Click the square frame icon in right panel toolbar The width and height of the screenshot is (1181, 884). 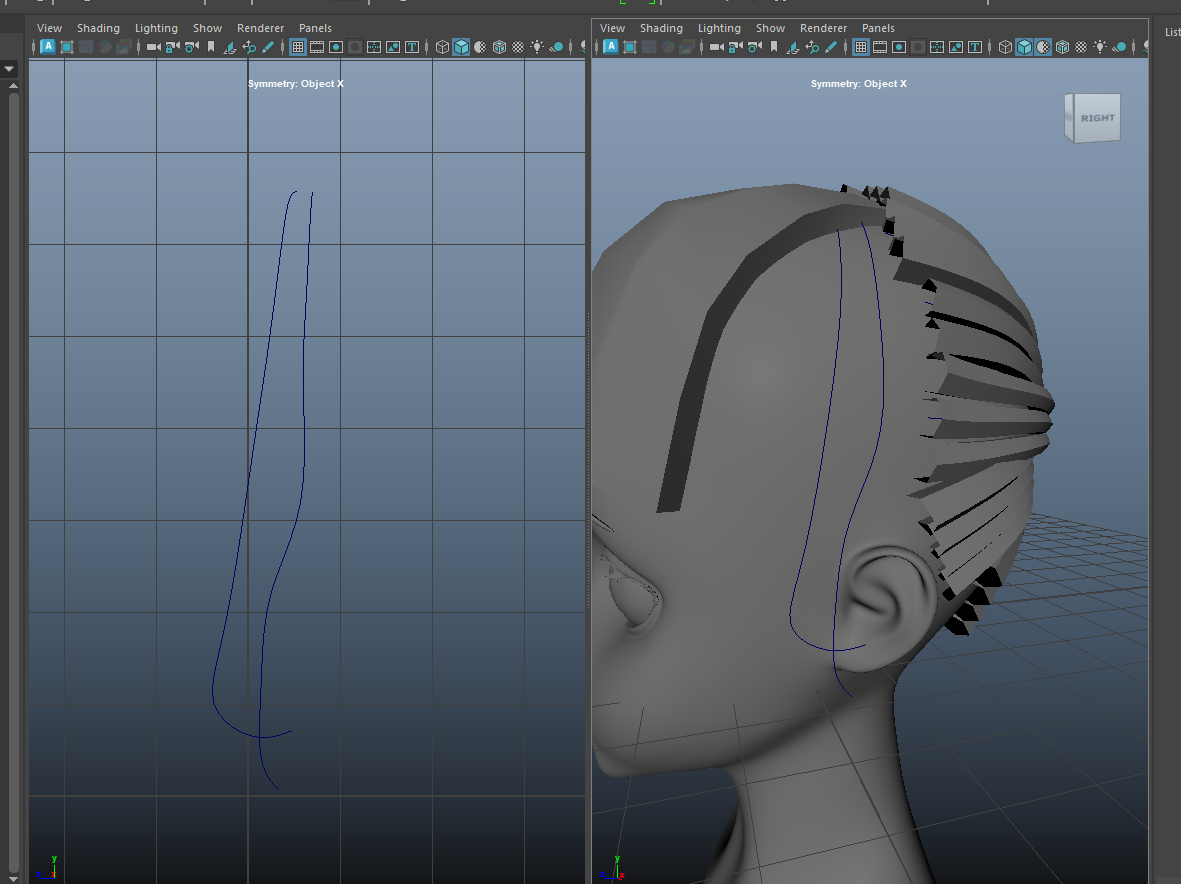pyautogui.click(x=630, y=47)
